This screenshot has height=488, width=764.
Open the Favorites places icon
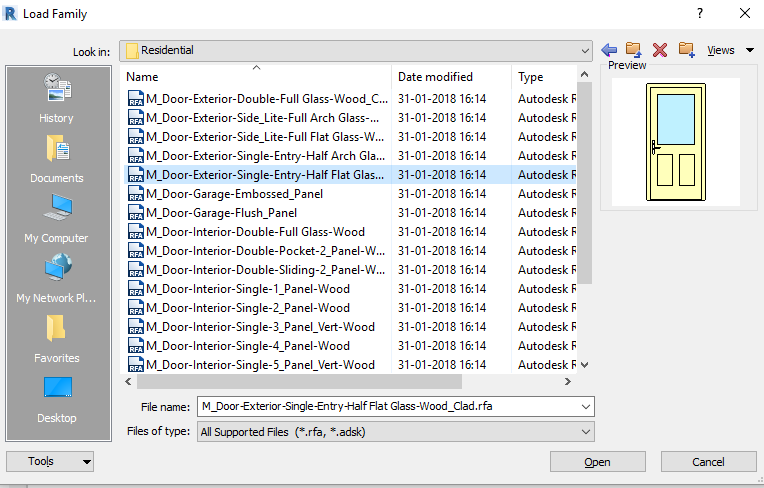pos(56,327)
